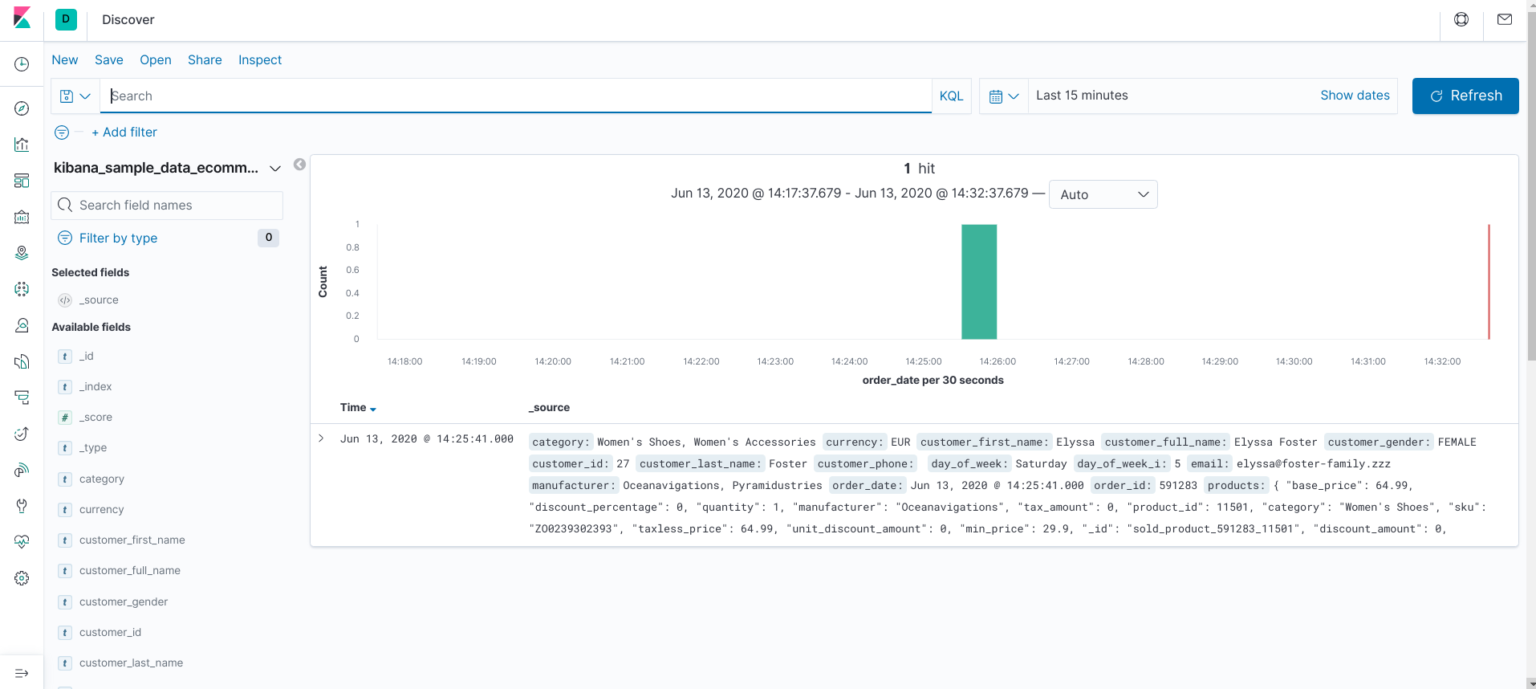1536x689 pixels.
Task: Open the Maps app in the sidebar
Action: (21, 252)
